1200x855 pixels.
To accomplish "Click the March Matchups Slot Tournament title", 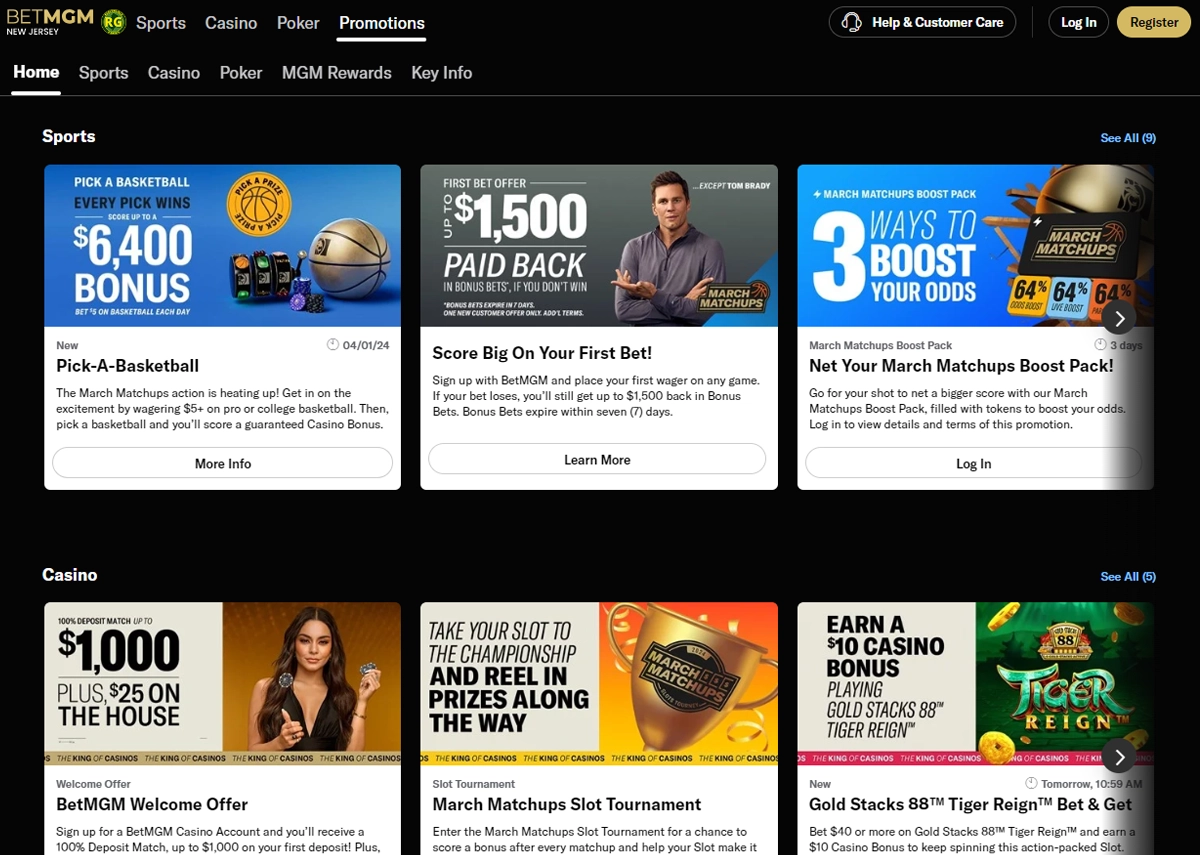I will click(x=567, y=804).
